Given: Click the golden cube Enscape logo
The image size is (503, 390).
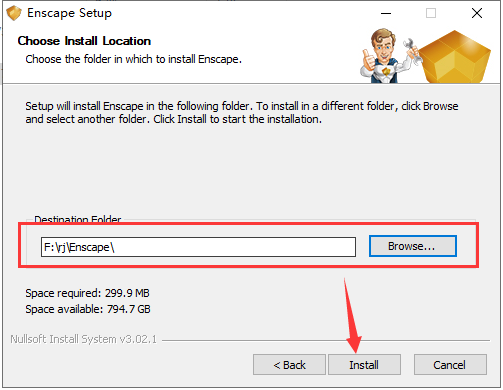Looking at the screenshot, I should 454,57.
